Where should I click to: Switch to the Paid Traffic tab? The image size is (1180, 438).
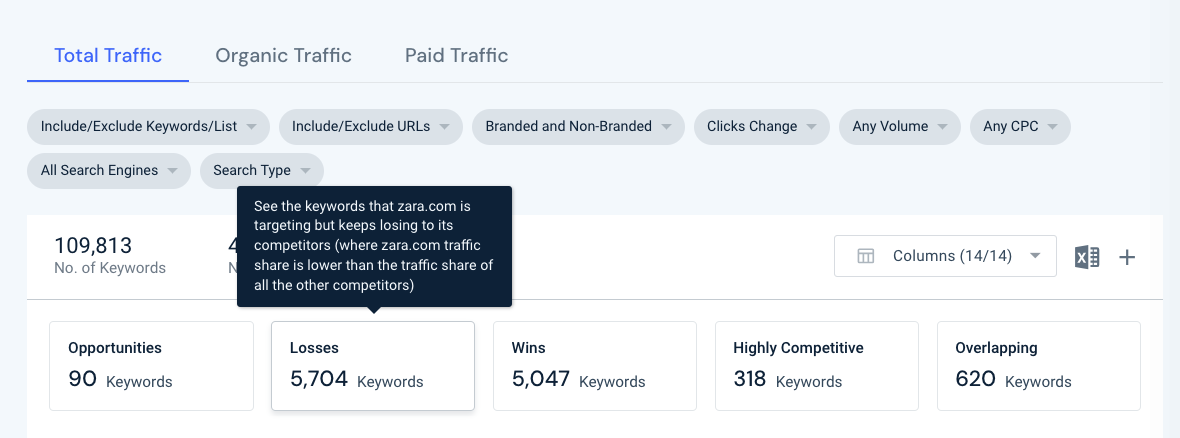[x=456, y=56]
